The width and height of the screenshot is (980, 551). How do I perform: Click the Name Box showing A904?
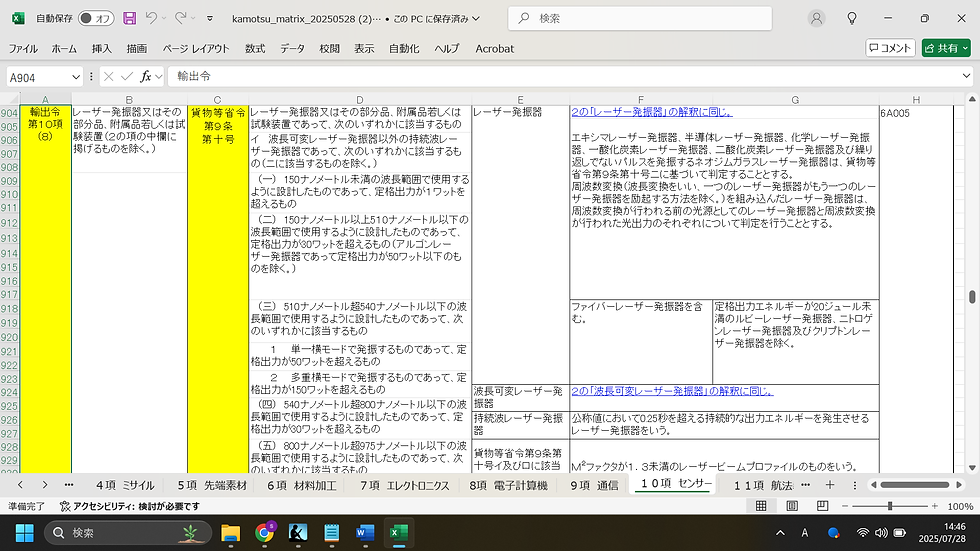38,77
